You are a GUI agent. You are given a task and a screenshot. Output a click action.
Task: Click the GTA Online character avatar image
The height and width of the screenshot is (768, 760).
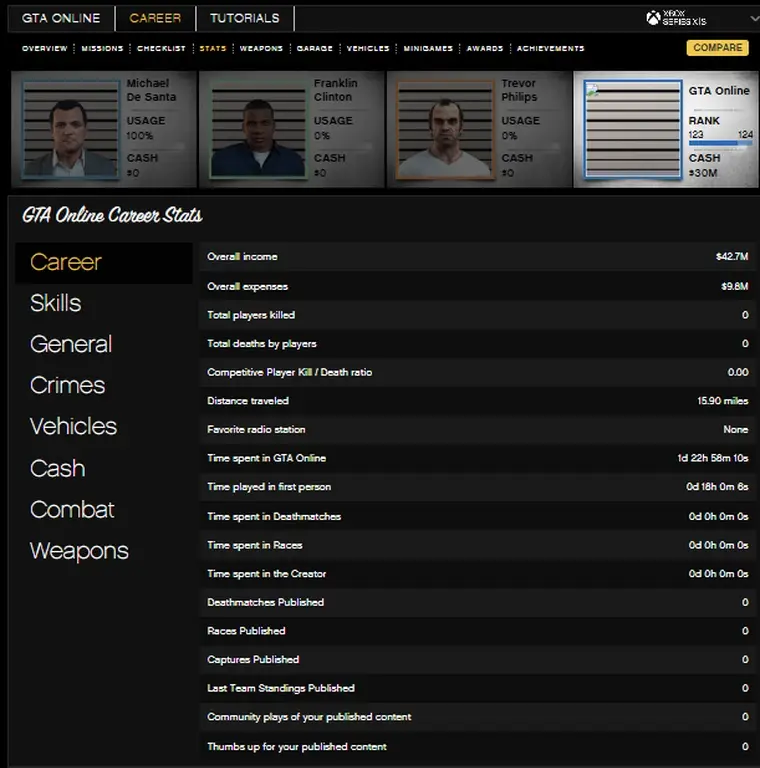pos(631,130)
